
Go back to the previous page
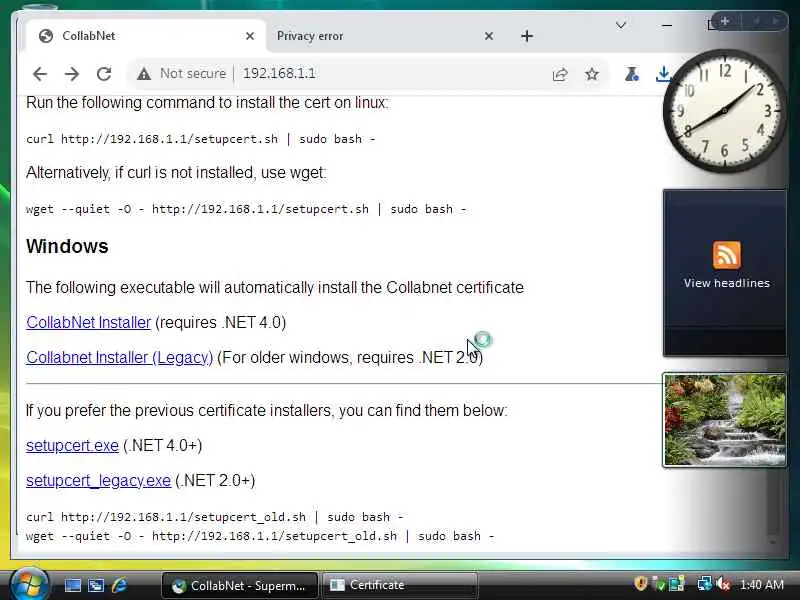(40, 74)
